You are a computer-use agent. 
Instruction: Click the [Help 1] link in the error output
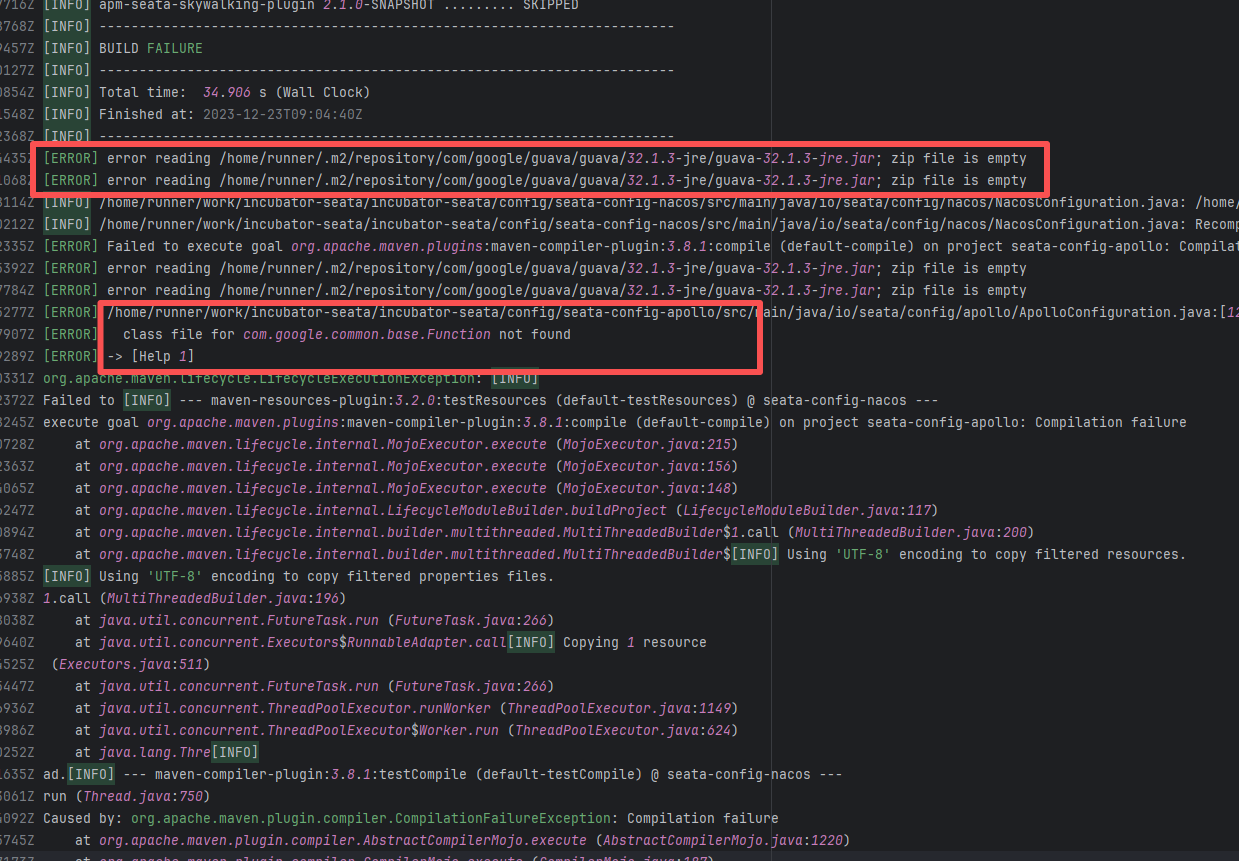162,357
